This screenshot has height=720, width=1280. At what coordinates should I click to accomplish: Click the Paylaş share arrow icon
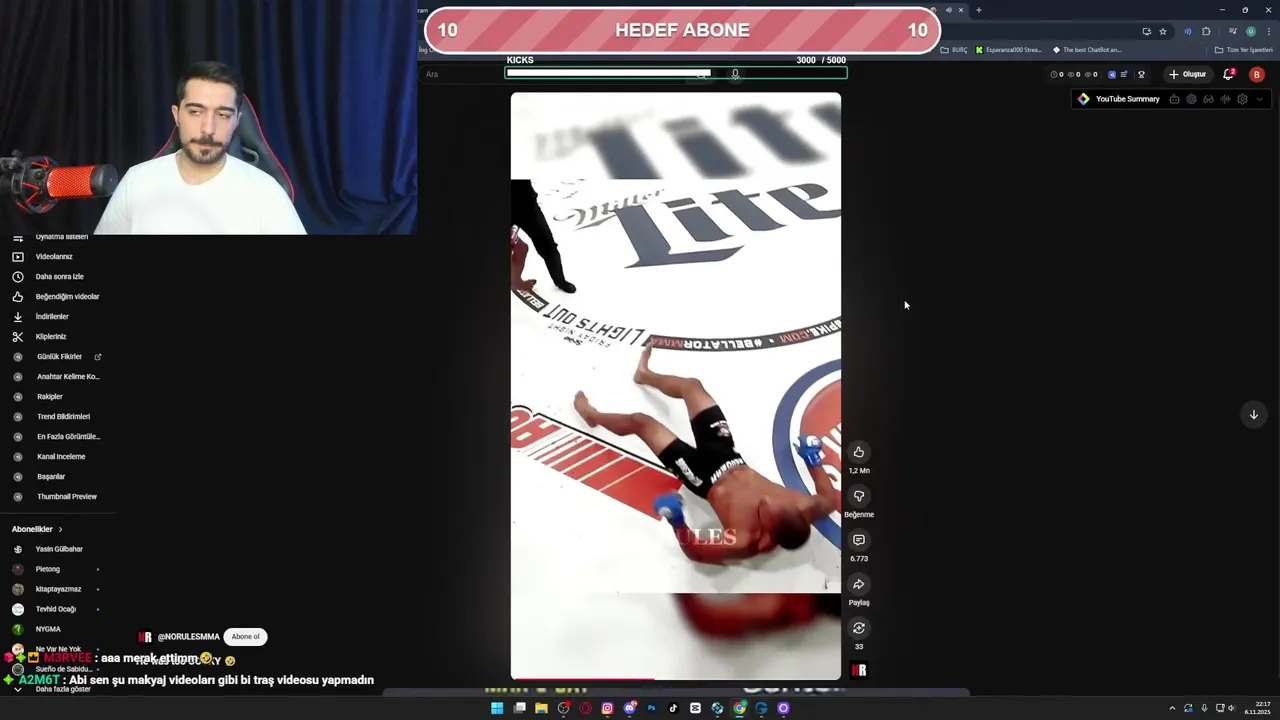point(858,584)
